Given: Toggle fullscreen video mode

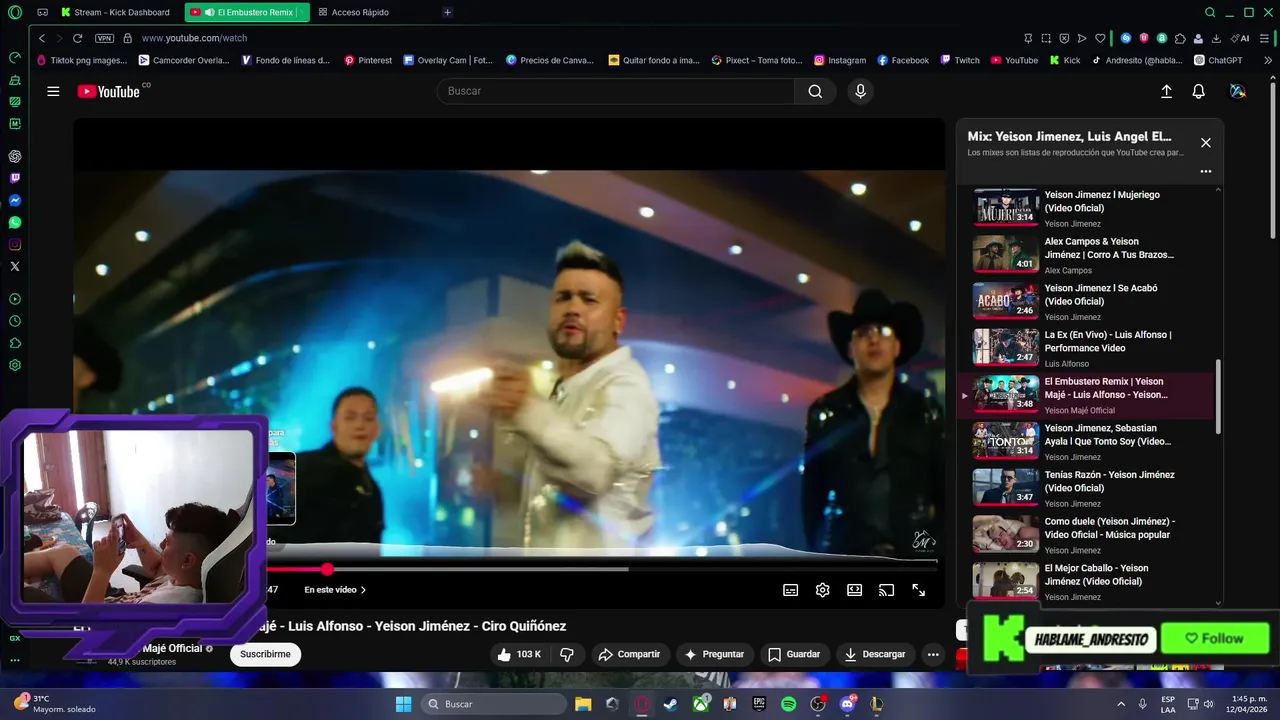Looking at the screenshot, I should 918,590.
